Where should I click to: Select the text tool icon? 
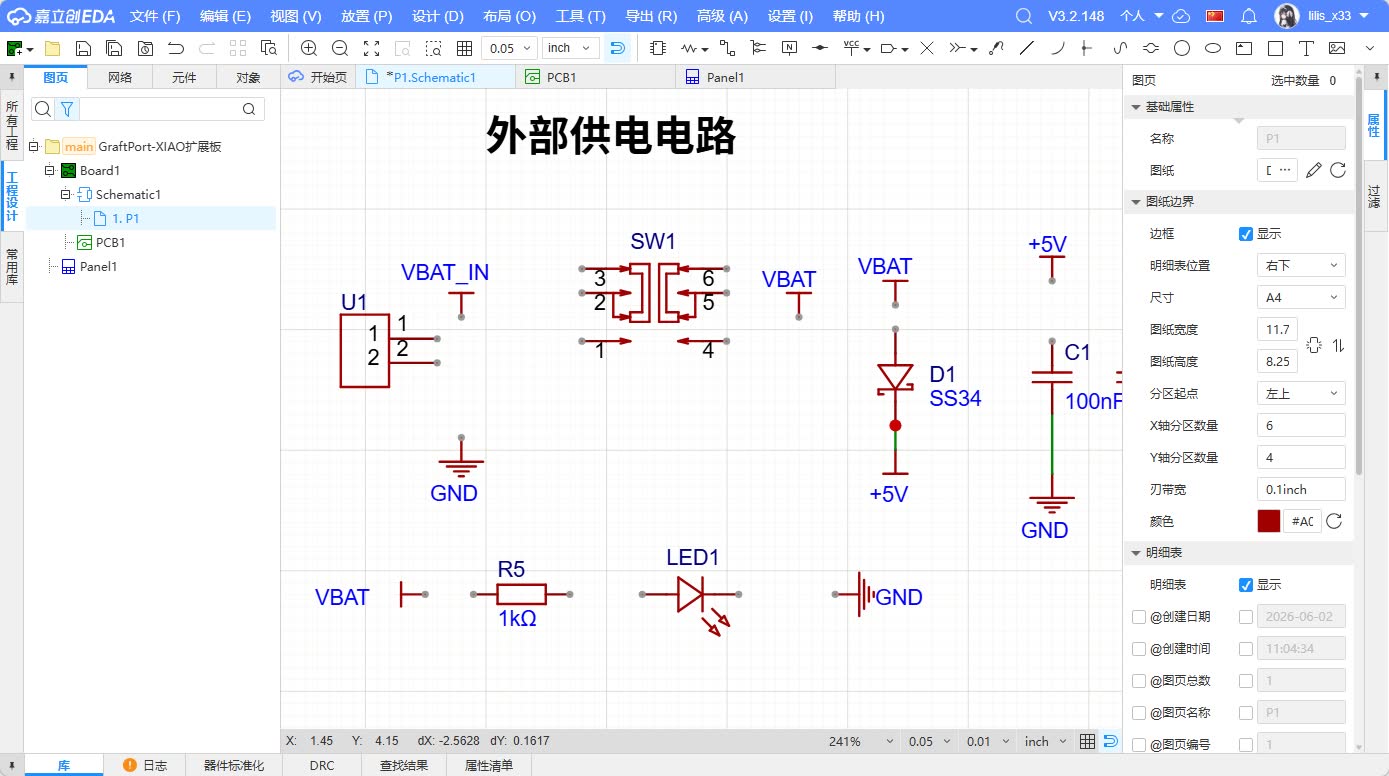1305,48
